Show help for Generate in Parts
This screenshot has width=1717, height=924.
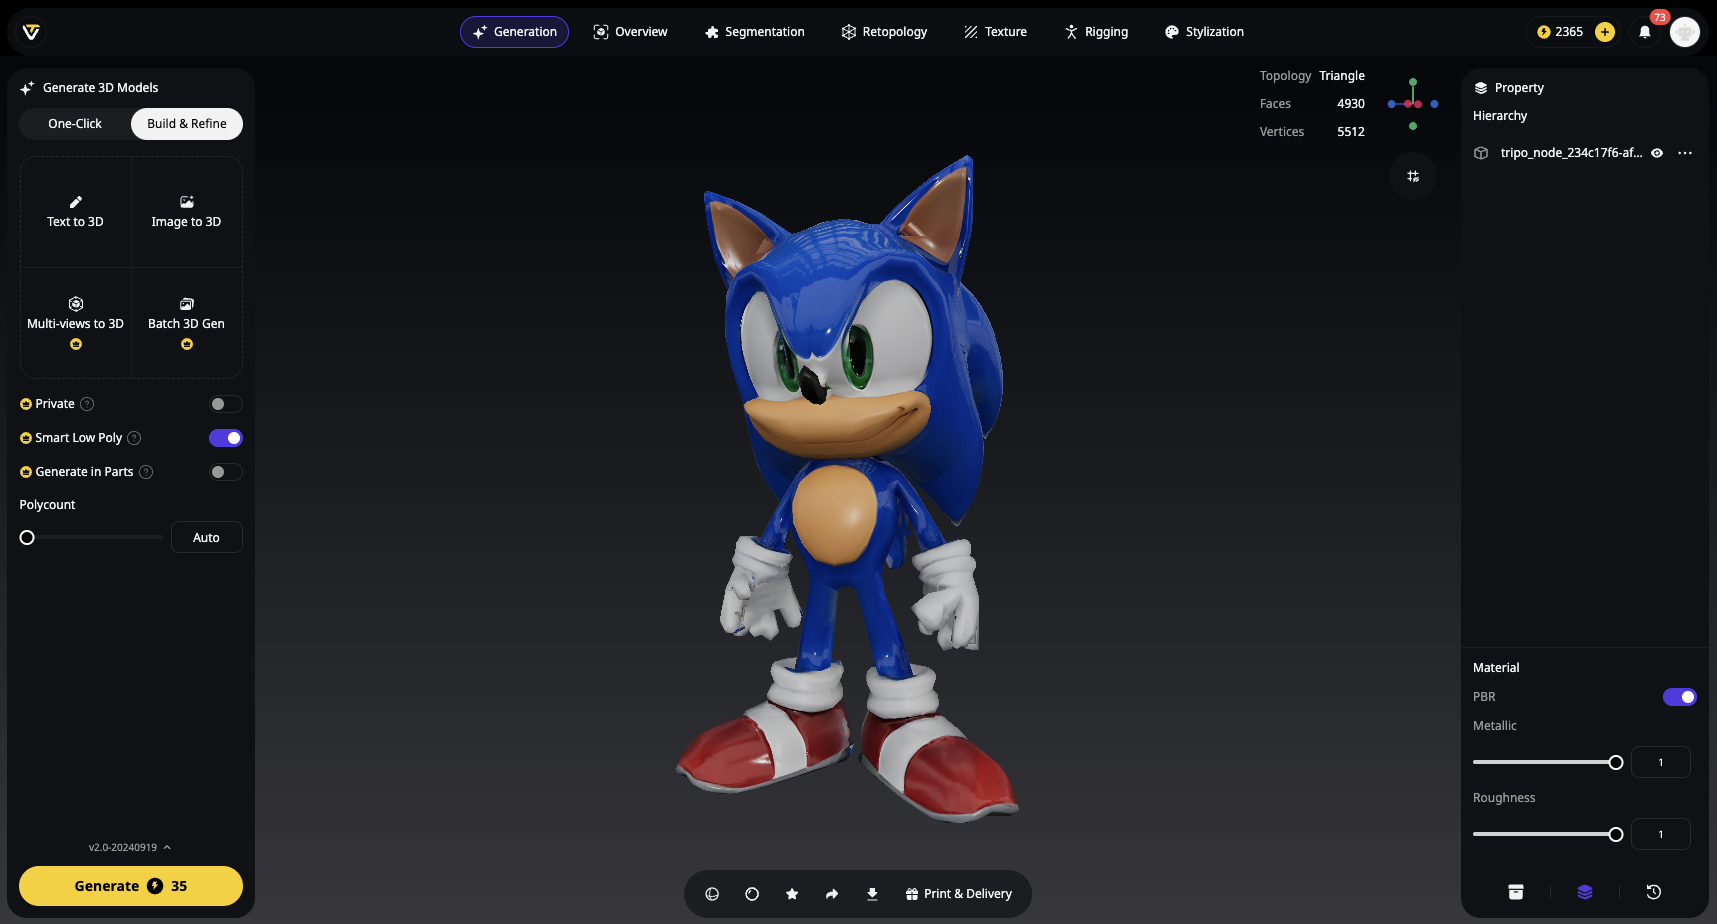click(x=146, y=472)
